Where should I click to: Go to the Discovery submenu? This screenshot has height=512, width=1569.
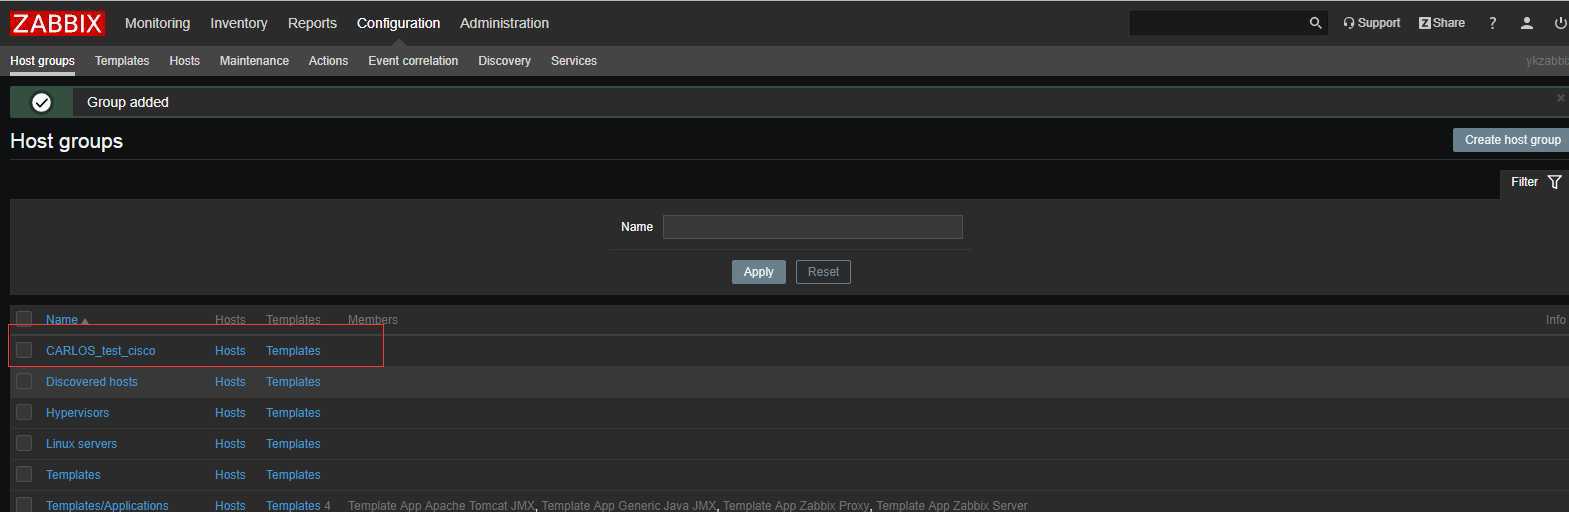504,61
